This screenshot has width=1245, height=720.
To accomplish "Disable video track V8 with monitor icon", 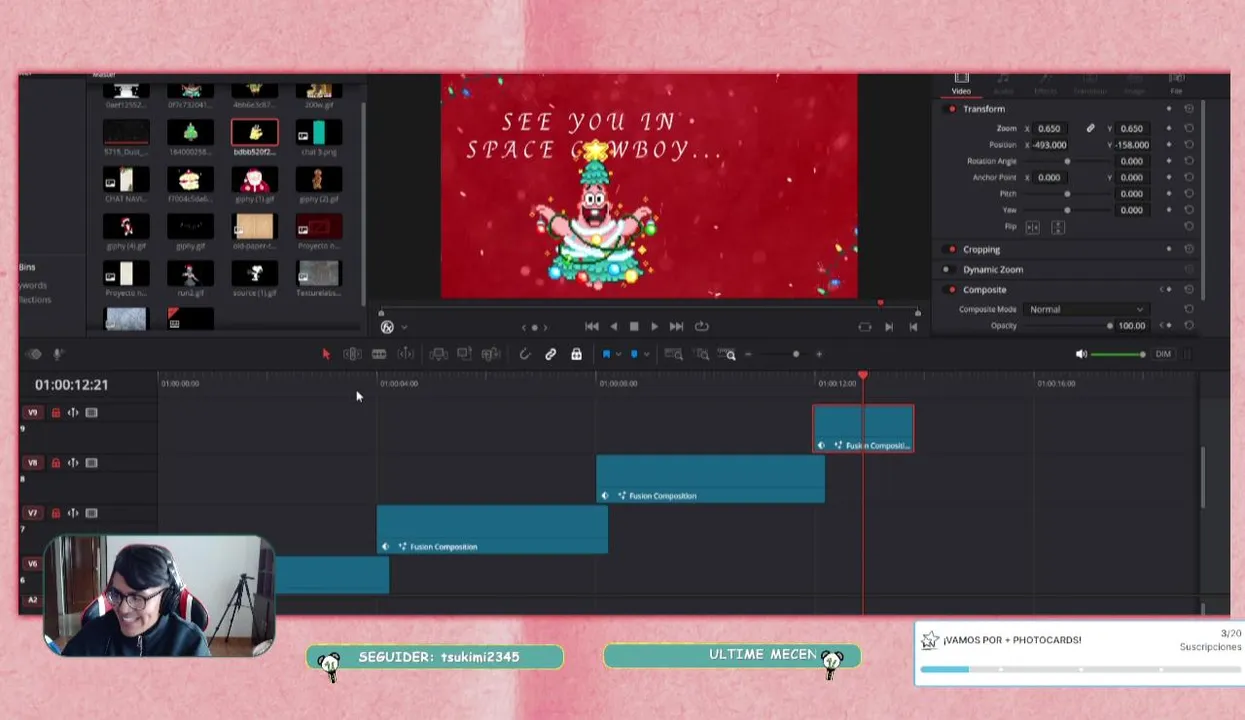I will tap(91, 463).
